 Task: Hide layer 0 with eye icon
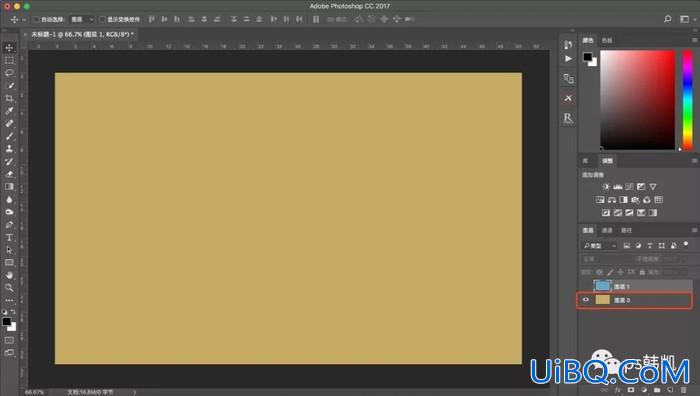coord(586,300)
